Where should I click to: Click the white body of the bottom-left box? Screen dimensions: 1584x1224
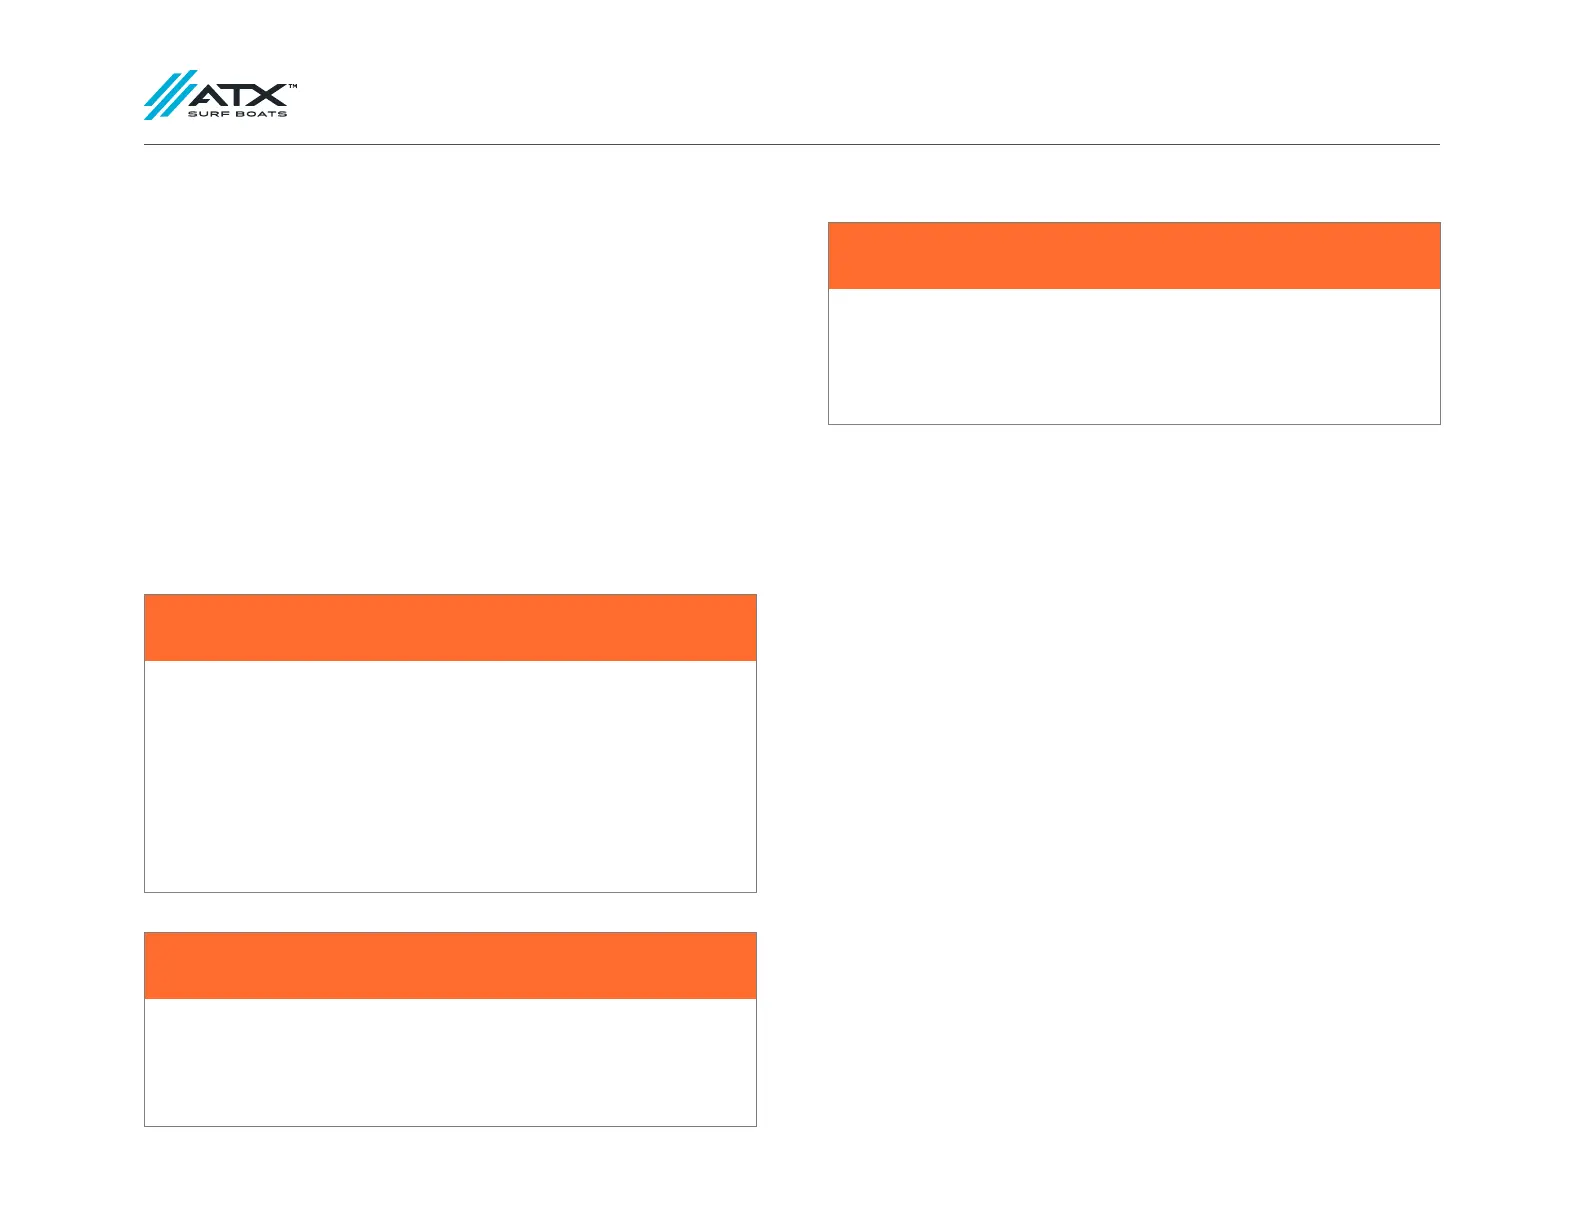[450, 1062]
